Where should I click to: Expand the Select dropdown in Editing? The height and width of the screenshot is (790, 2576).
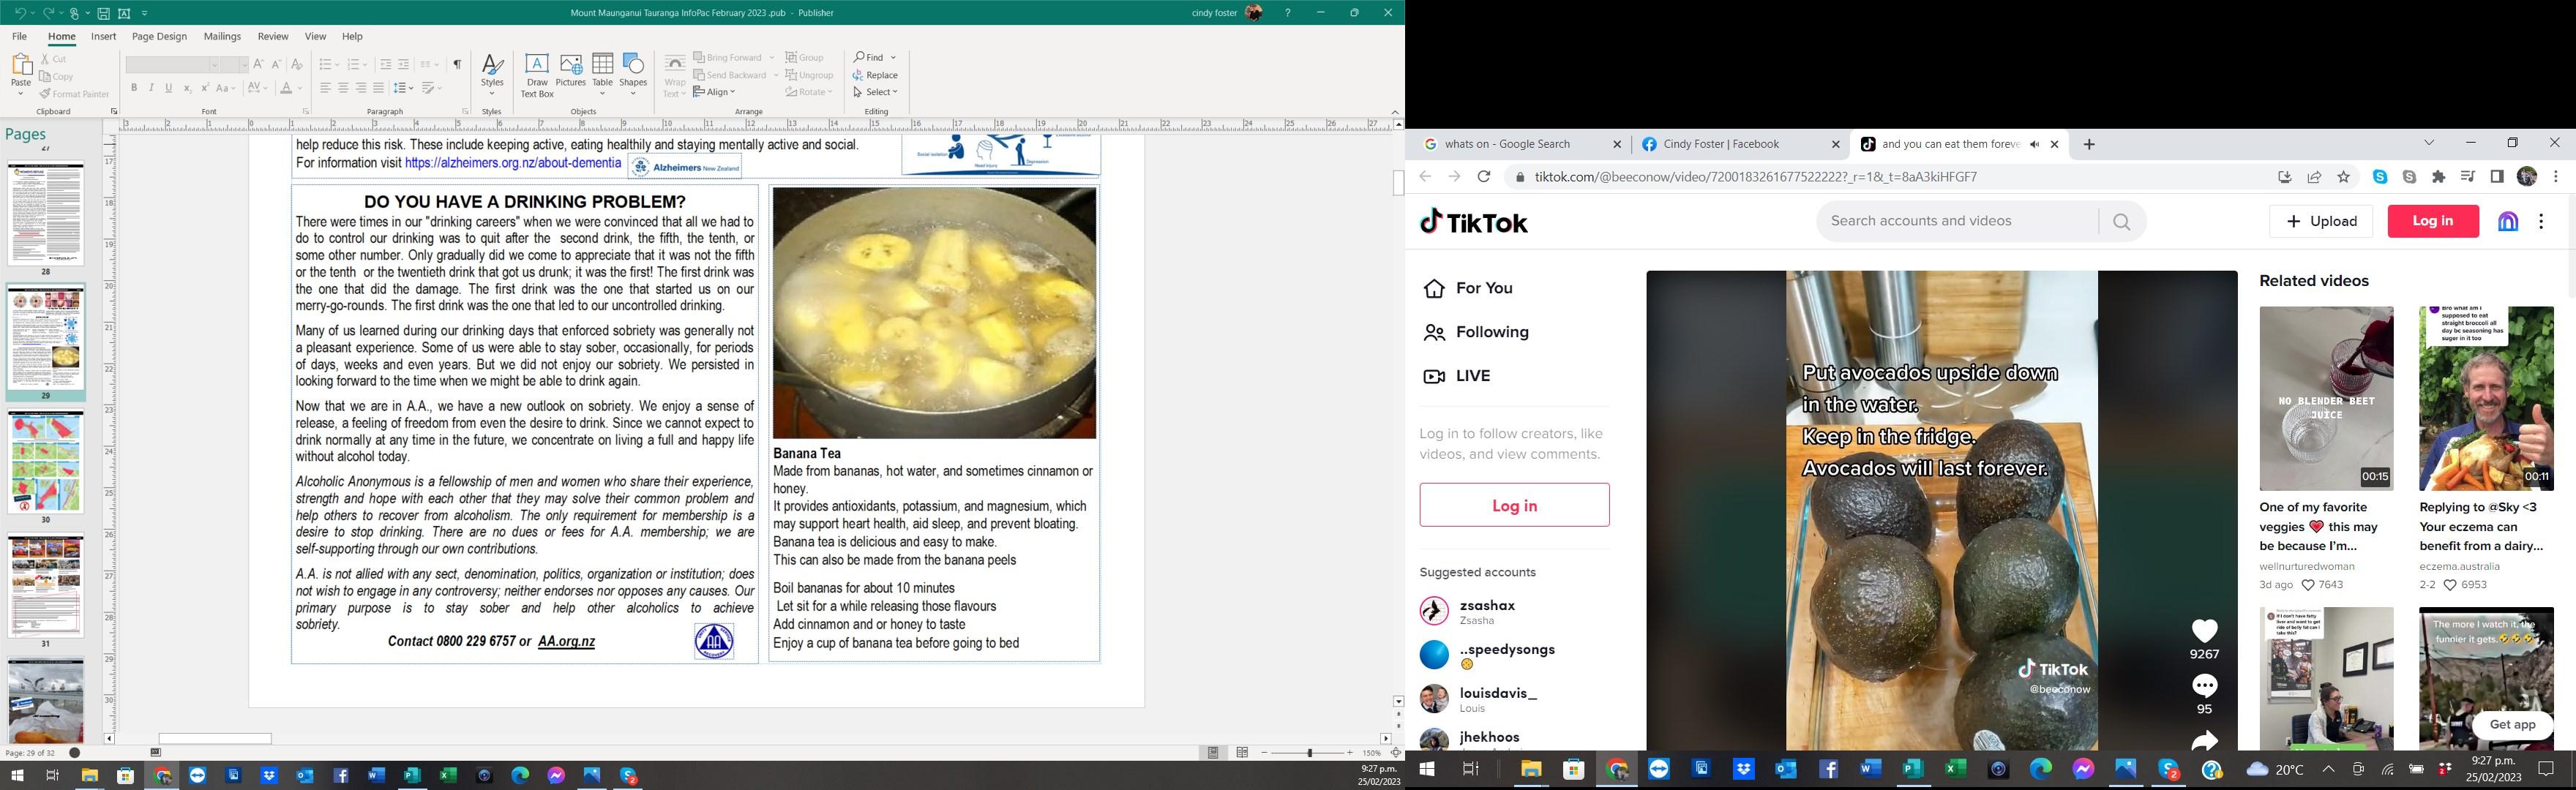click(876, 92)
